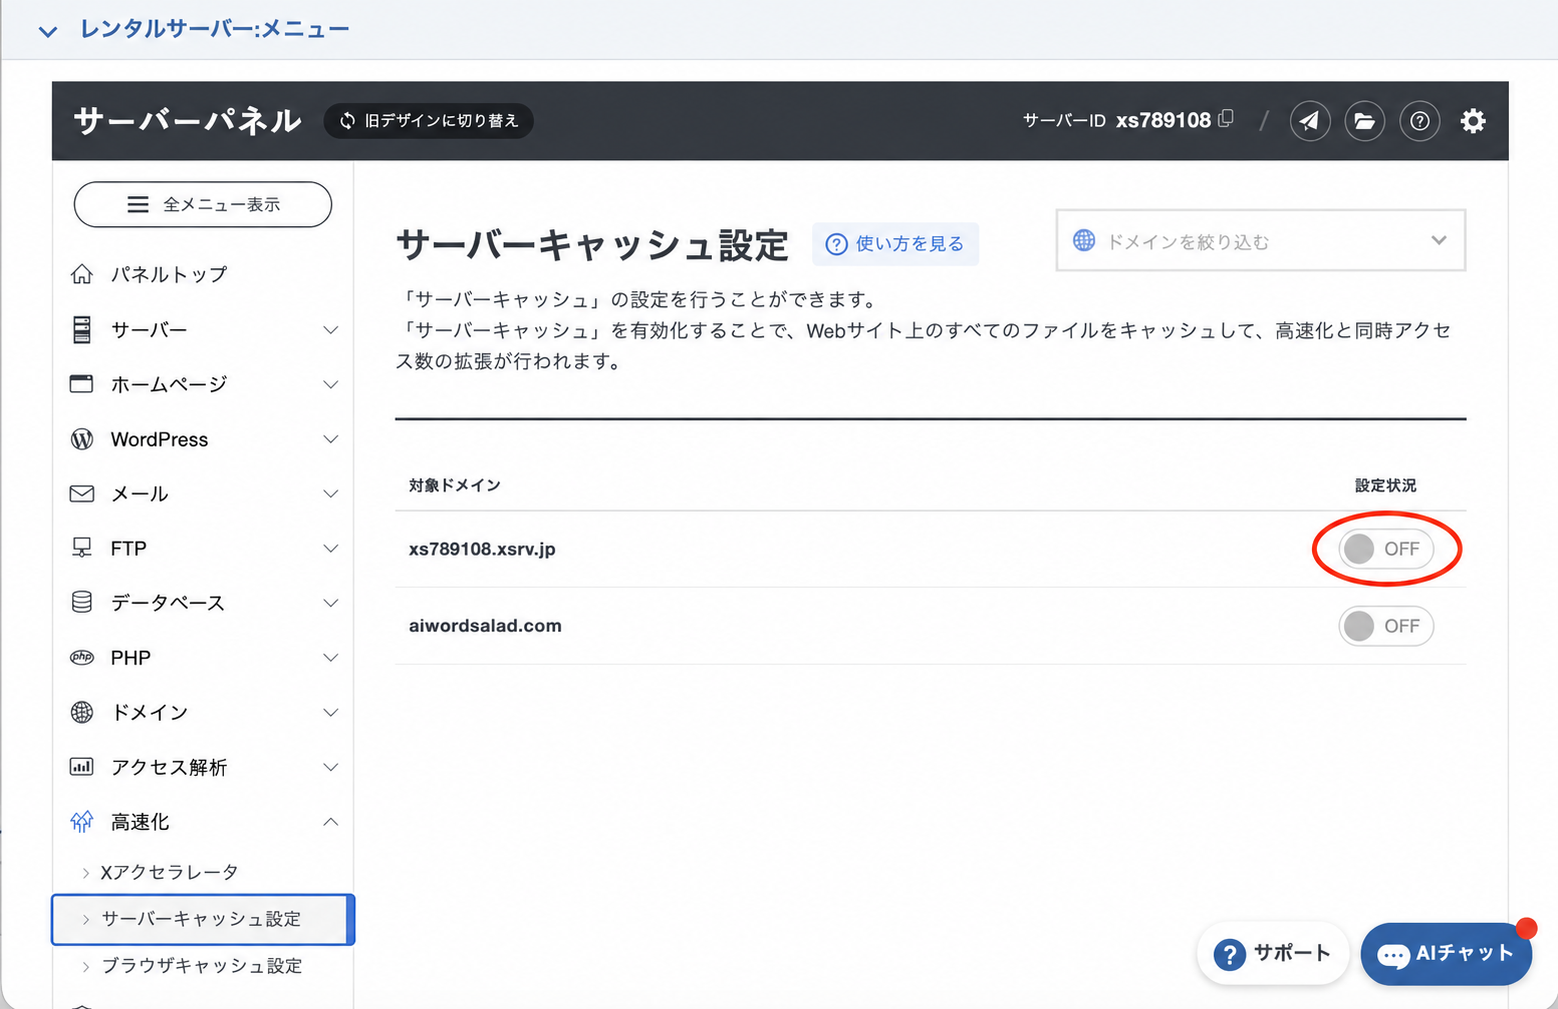
Task: Collapse the 高速化 menu chevron
Action: pos(331,822)
